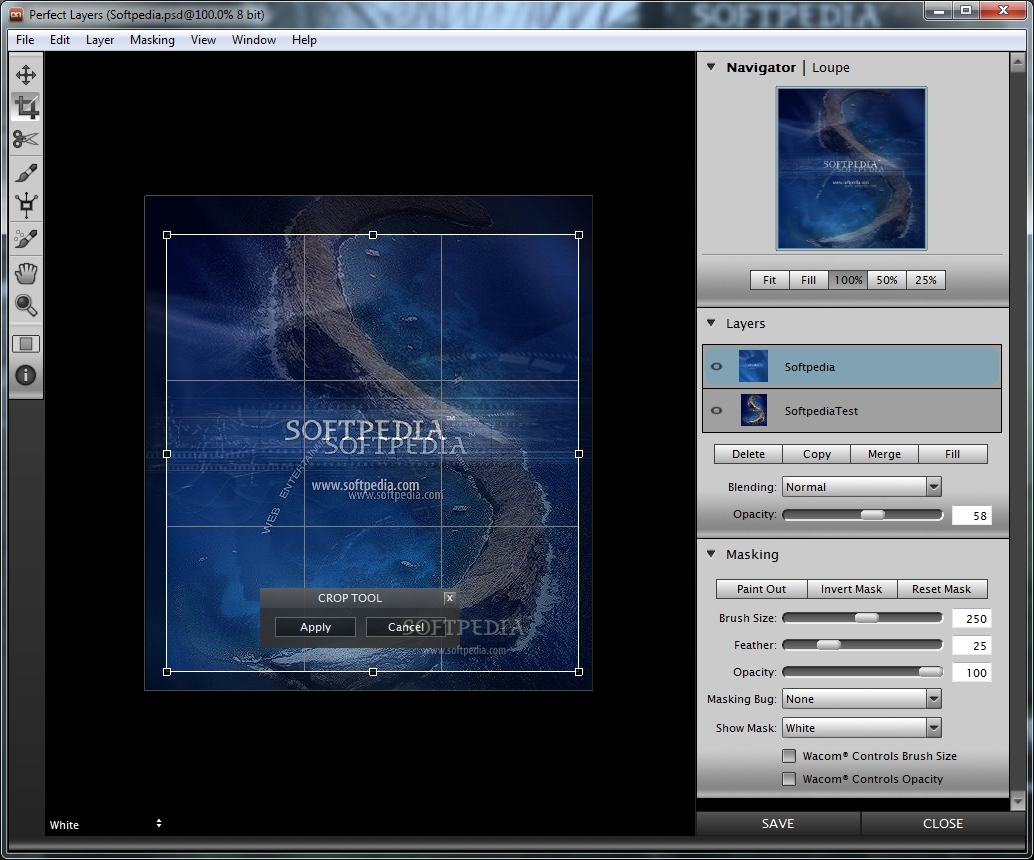Click the Perfect Layers app icon in title bar
Image resolution: width=1034 pixels, height=860 pixels.
16,14
